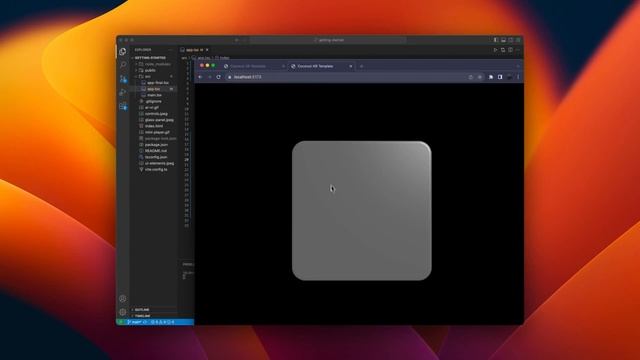
Task: Collapse the src folder
Action: (x=154, y=76)
